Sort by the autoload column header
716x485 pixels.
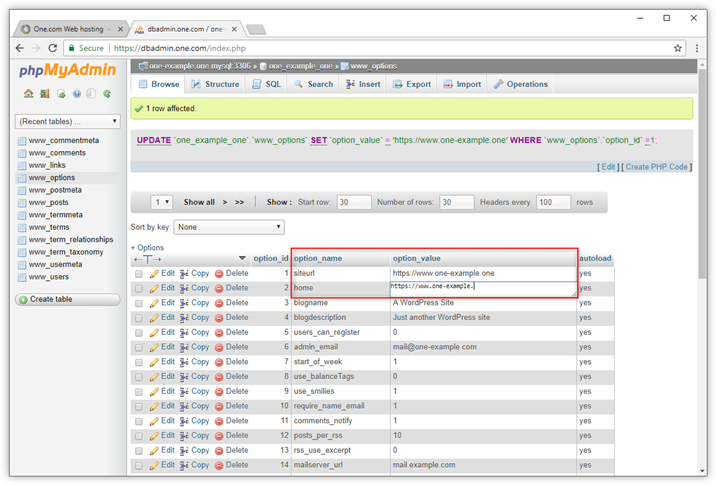(595, 258)
